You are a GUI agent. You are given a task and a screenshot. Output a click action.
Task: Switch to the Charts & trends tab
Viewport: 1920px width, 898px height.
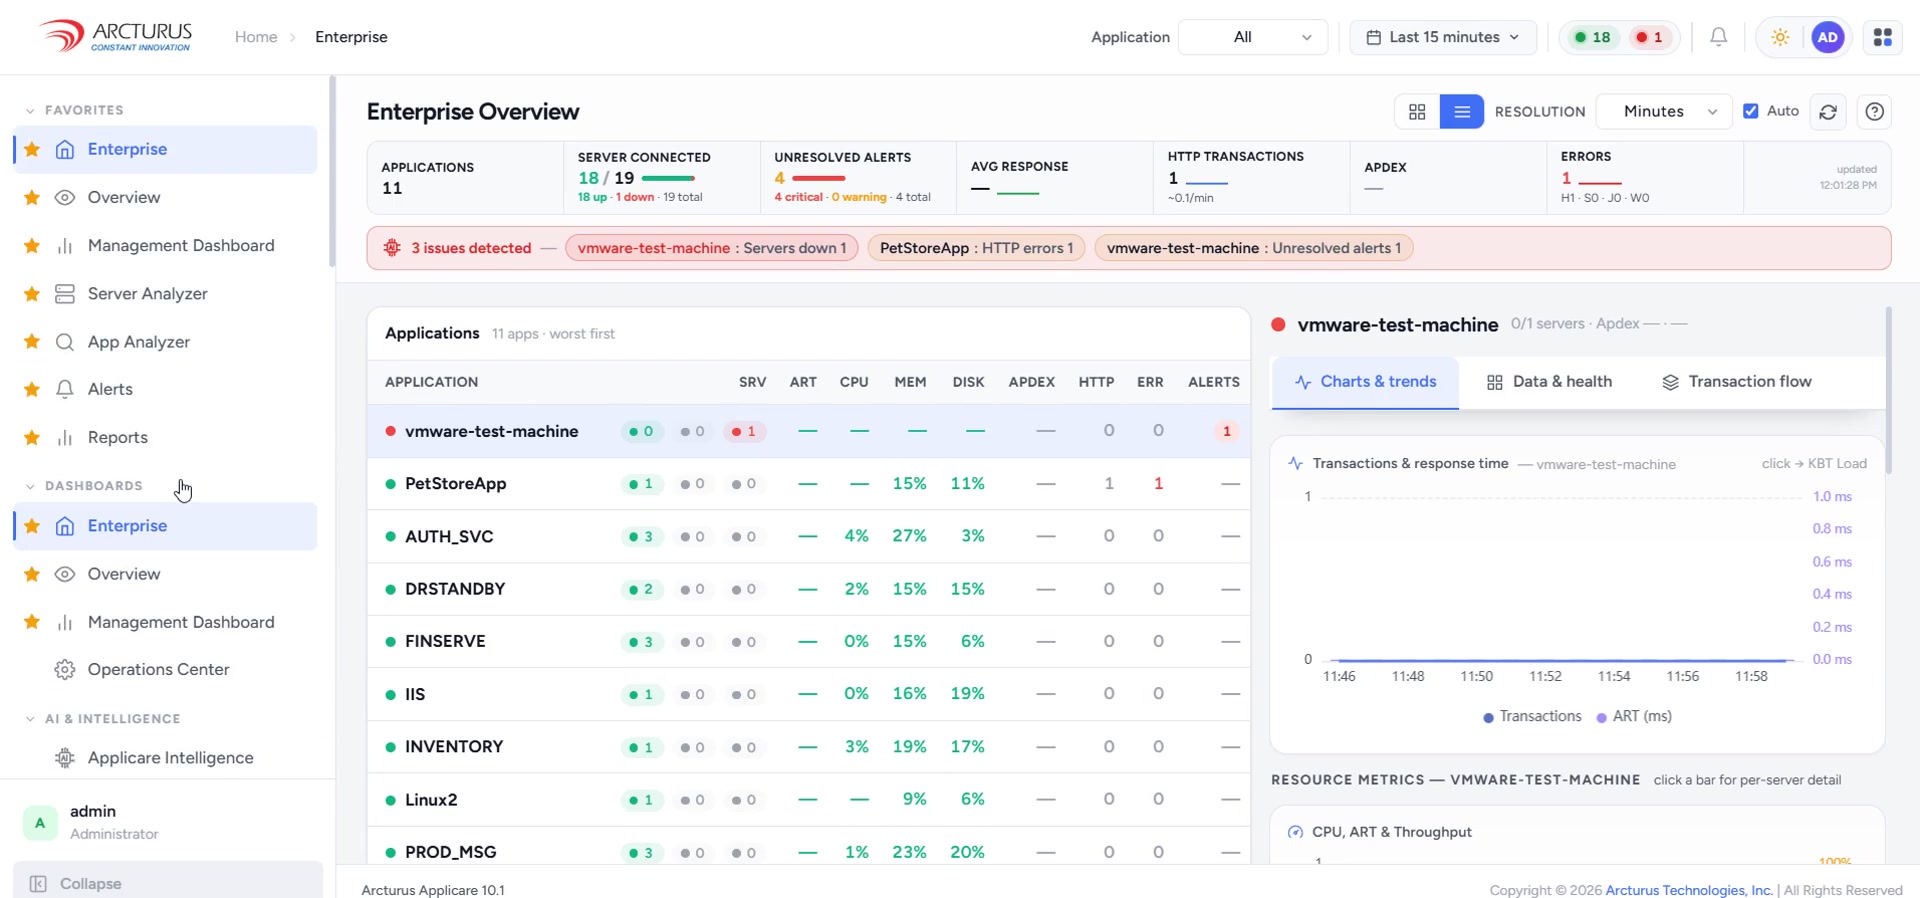pos(1365,382)
